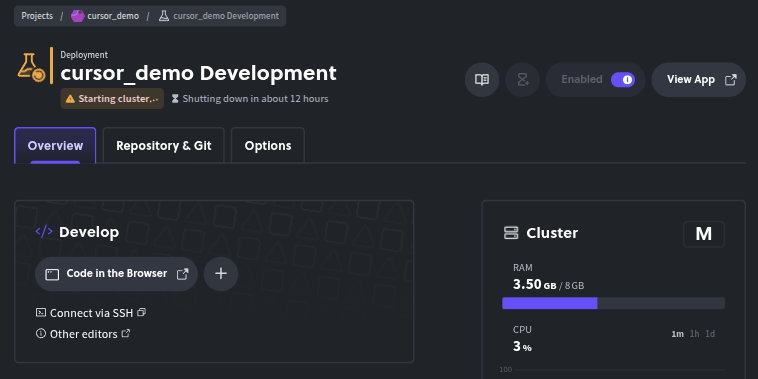Click the 3.50 GB RAM value
The image size is (758, 379).
pyautogui.click(x=535, y=285)
